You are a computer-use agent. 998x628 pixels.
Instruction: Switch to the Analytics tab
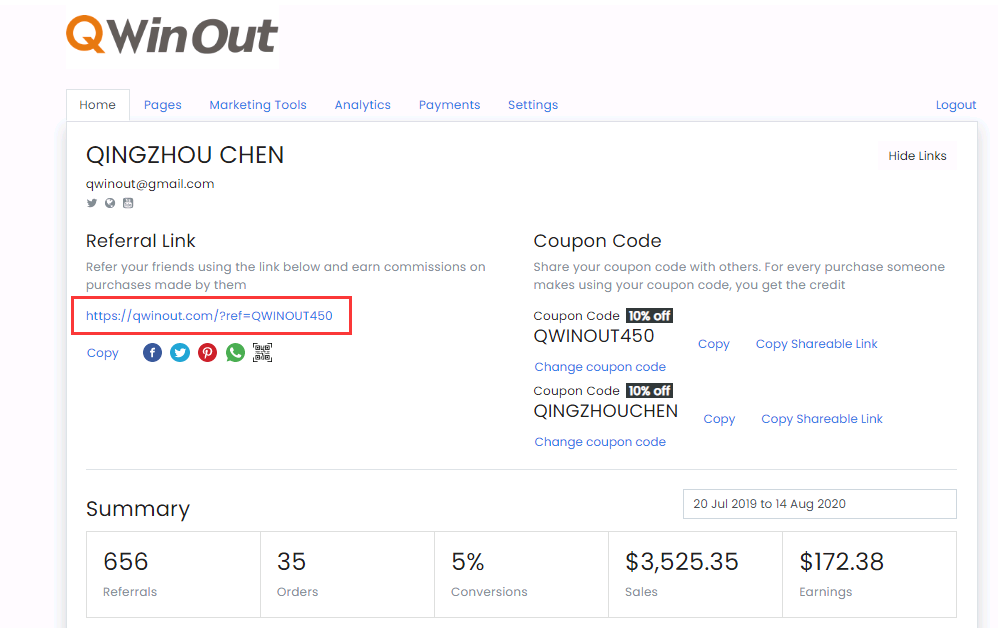[362, 105]
